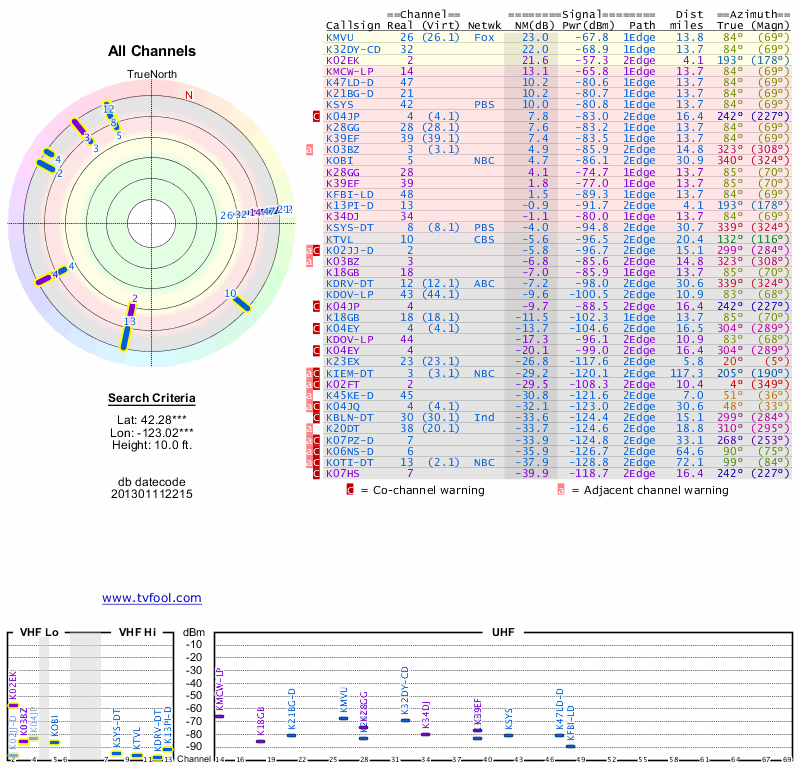Screen dimensions: 800x768
Task: Click the KMCW-LP bar in the UHF chart
Action: click(x=220, y=716)
